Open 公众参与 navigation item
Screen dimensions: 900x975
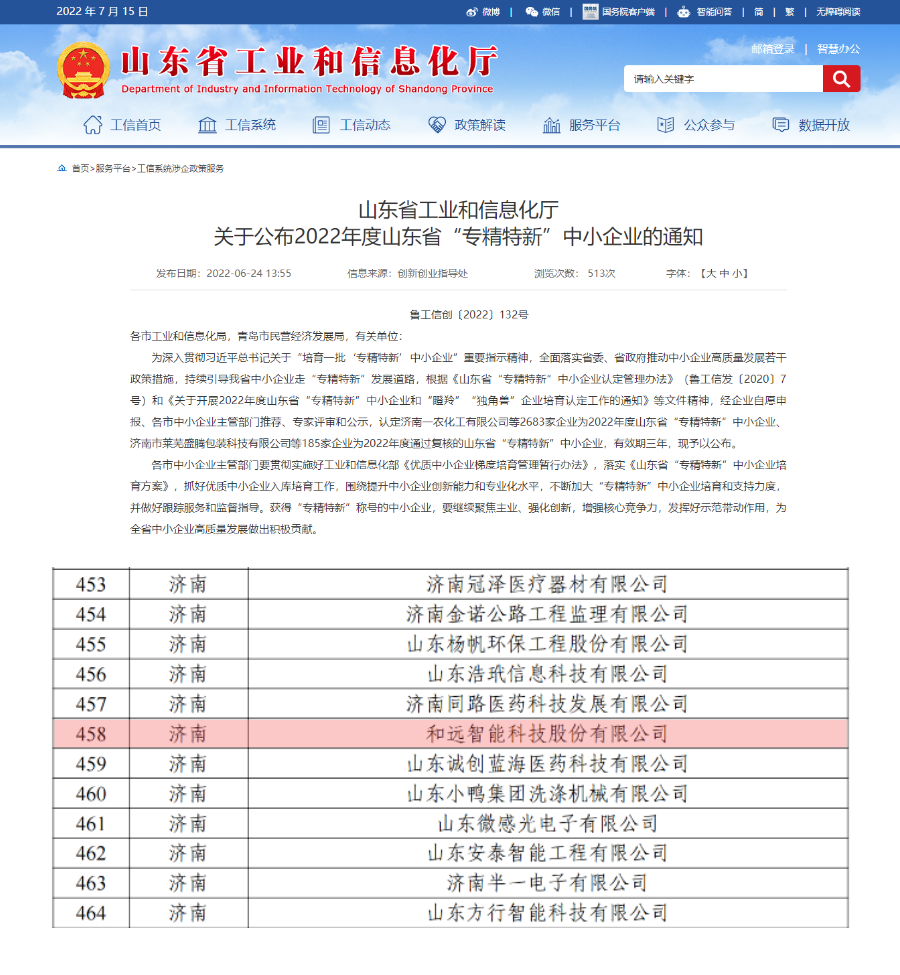[x=696, y=125]
